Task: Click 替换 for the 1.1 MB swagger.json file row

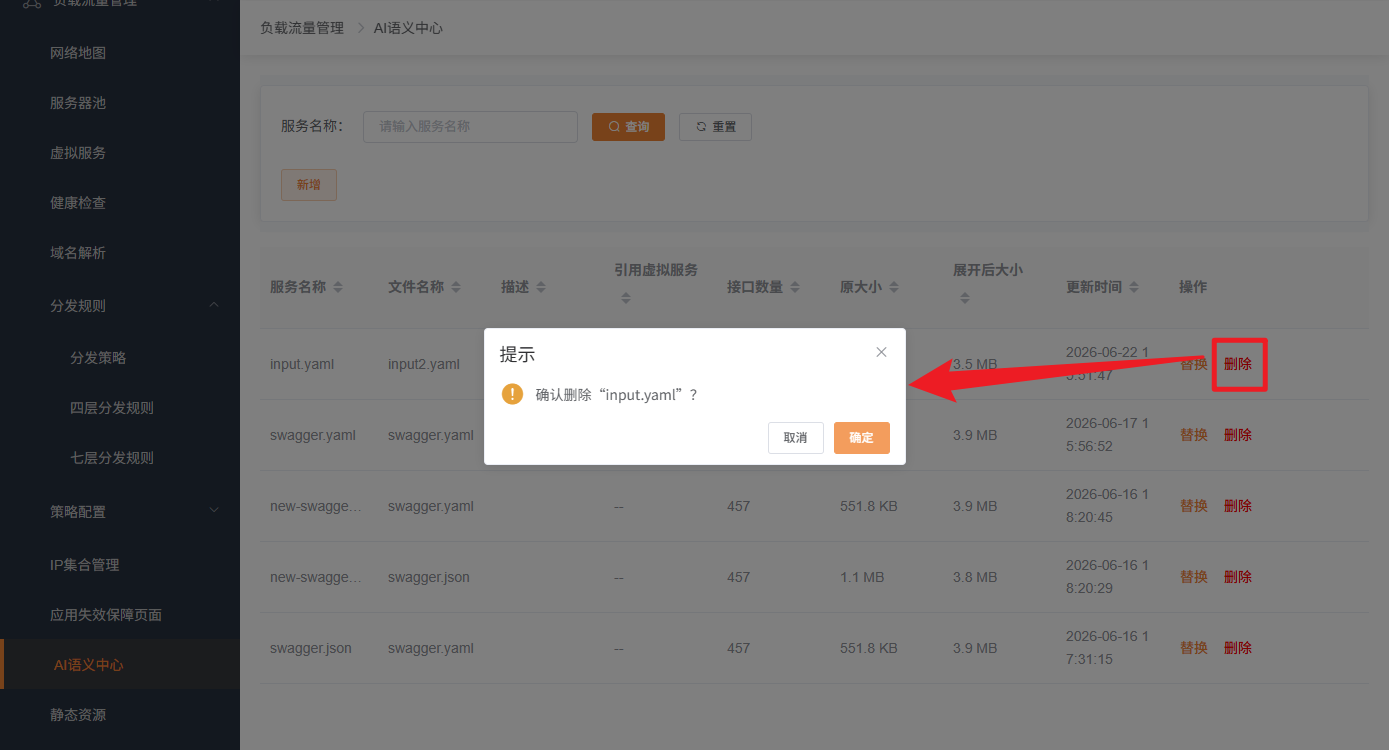Action: click(1194, 577)
